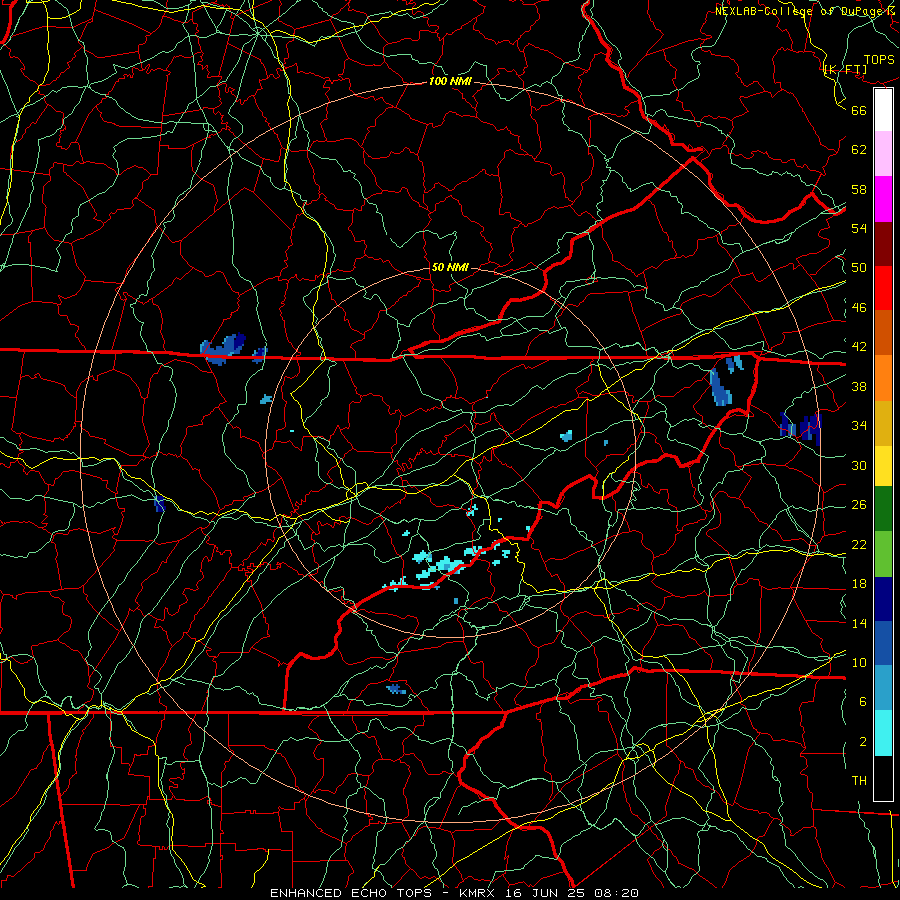This screenshot has height=900, width=900.
Task: Click the 54 legend value label
Action: pyautogui.click(x=859, y=228)
